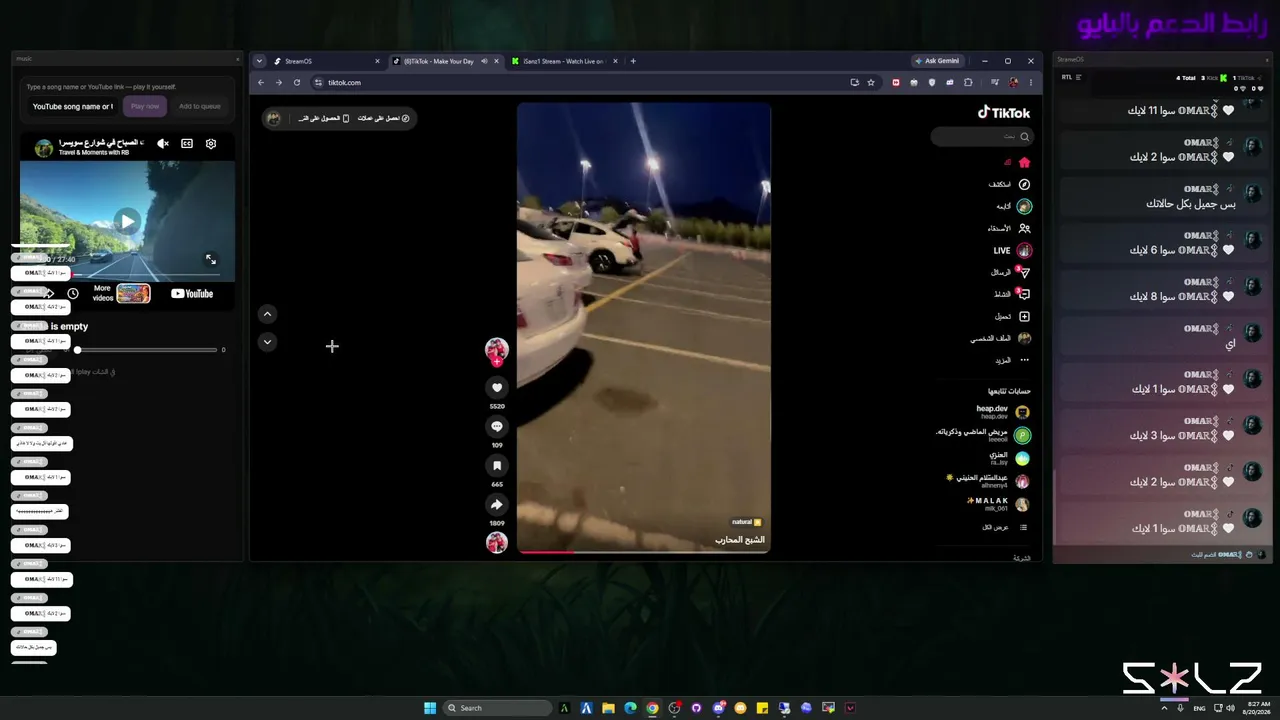This screenshot has width=1280, height=720.
Task: Open the Chrome tab search dropdown
Action: [x=259, y=61]
